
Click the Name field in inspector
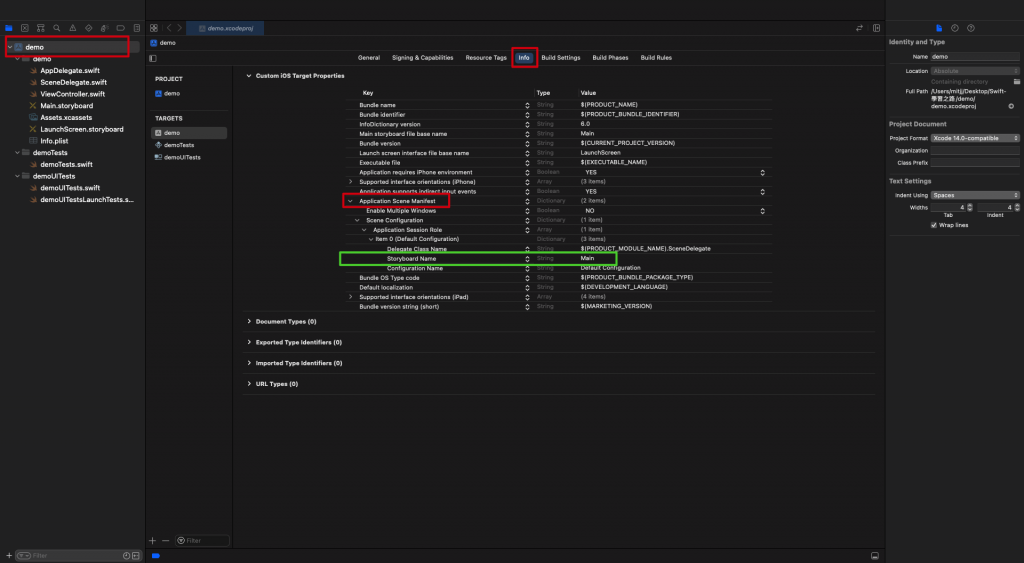[975, 57]
